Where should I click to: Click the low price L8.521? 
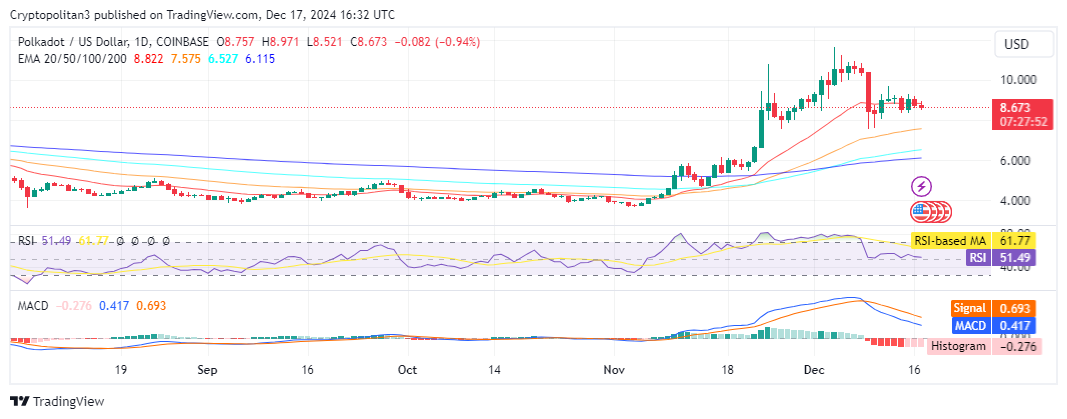point(324,41)
